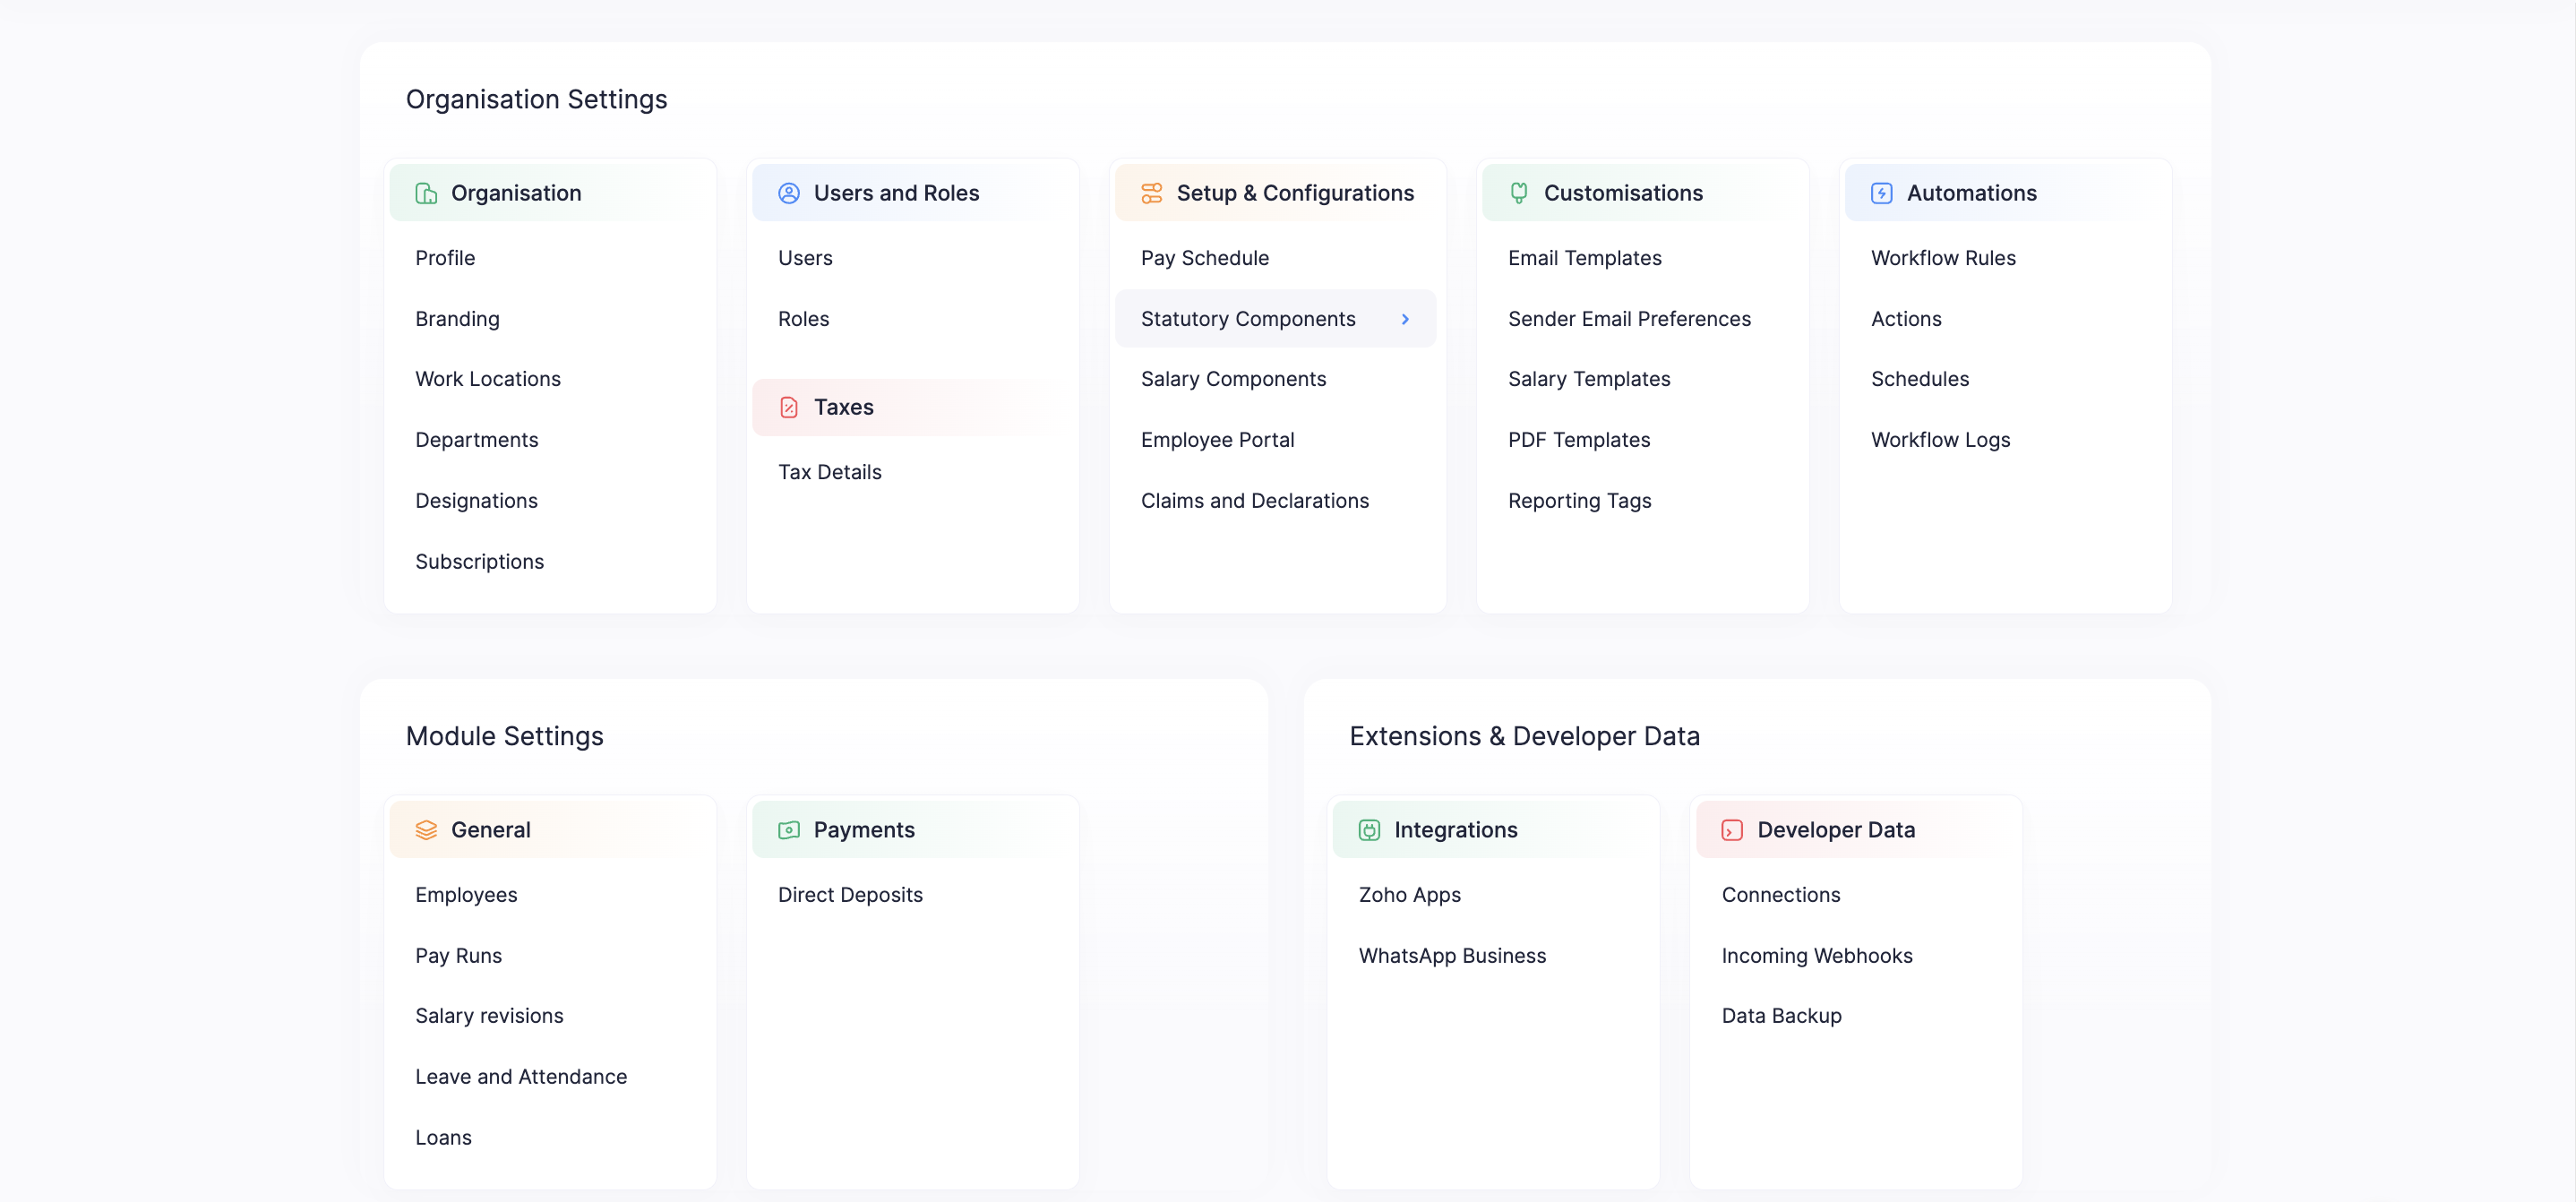2576x1202 pixels.
Task: Select Sender Email Preferences
Action: pos(1629,319)
